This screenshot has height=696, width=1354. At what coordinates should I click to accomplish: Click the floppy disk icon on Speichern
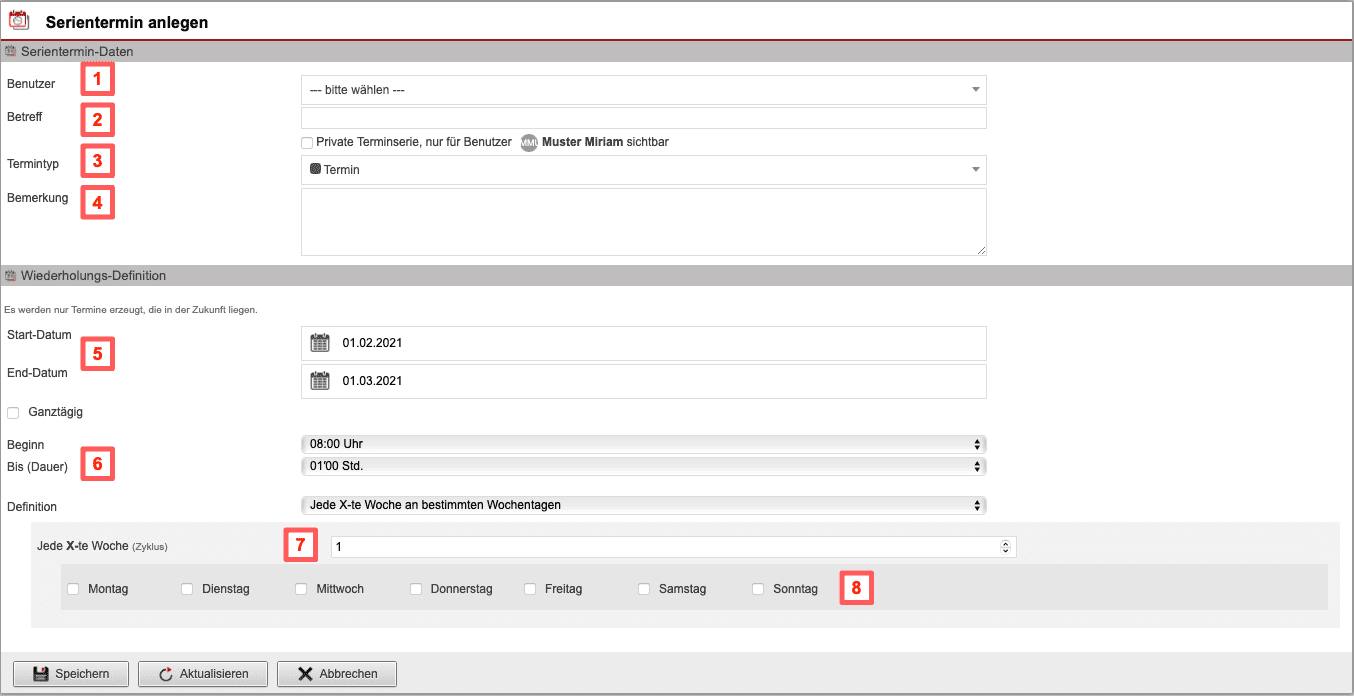pyautogui.click(x=40, y=674)
